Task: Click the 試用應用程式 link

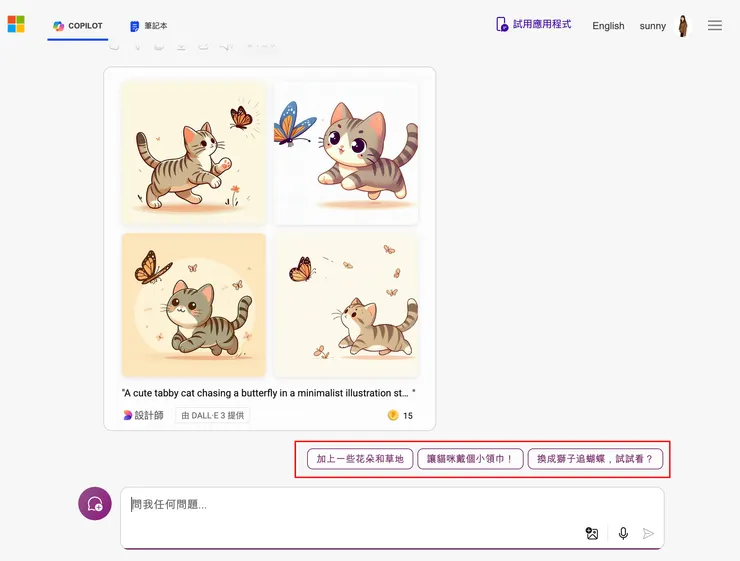Action: coord(533,25)
